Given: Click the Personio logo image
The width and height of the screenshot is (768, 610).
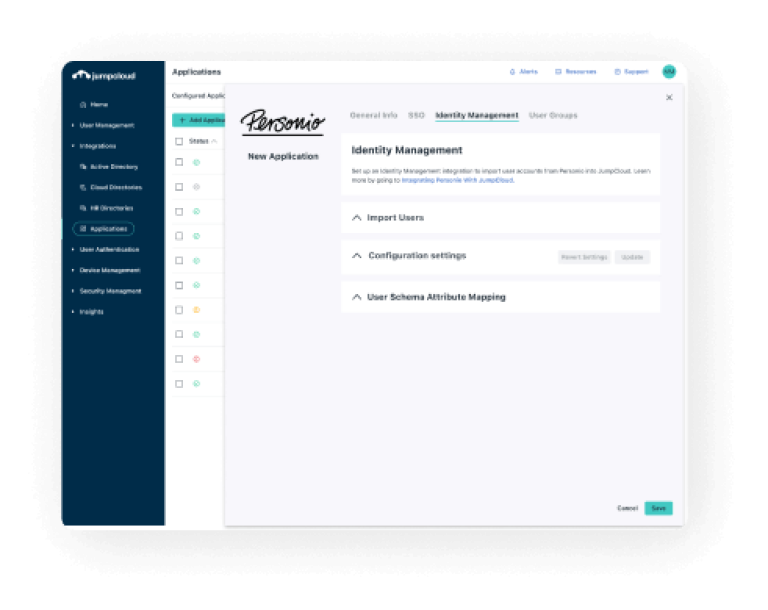Looking at the screenshot, I should (283, 122).
